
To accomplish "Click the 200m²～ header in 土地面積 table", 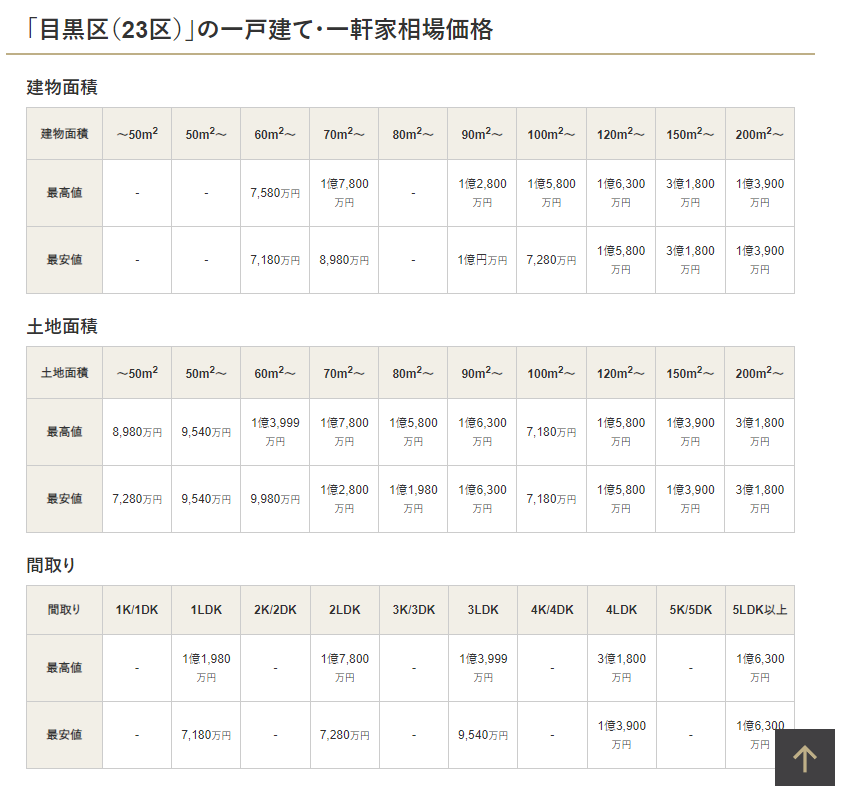I will pyautogui.click(x=760, y=373).
